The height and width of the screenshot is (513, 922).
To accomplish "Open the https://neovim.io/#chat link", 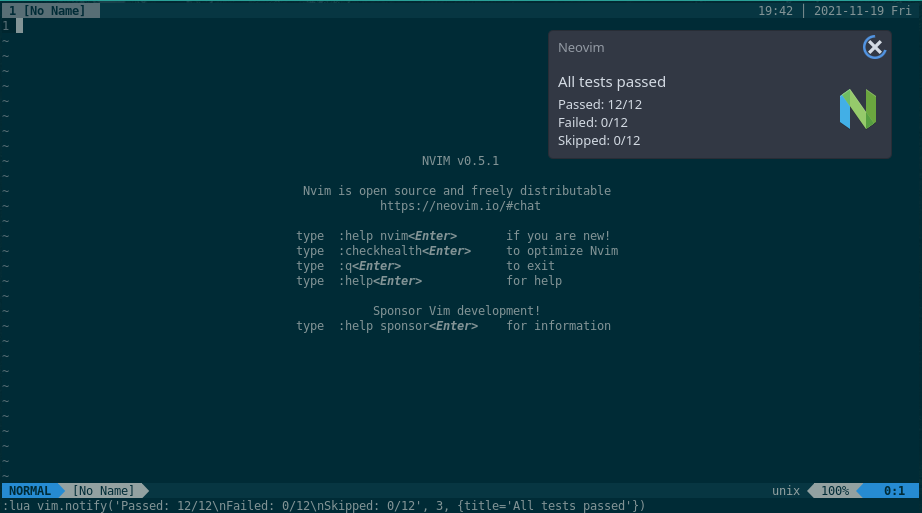I will (460, 206).
